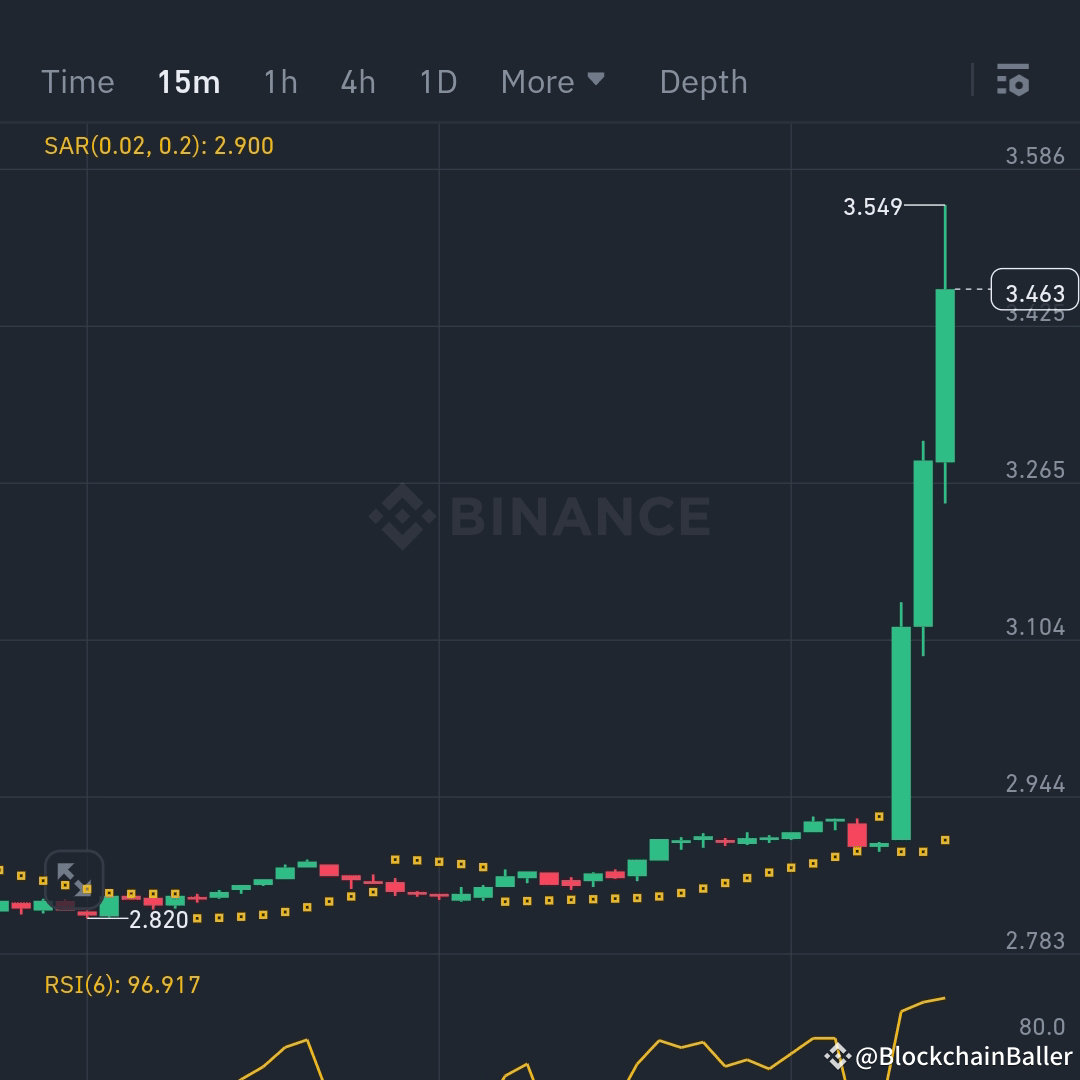1080x1080 pixels.
Task: Reselect the 15m timeframe
Action: click(189, 82)
